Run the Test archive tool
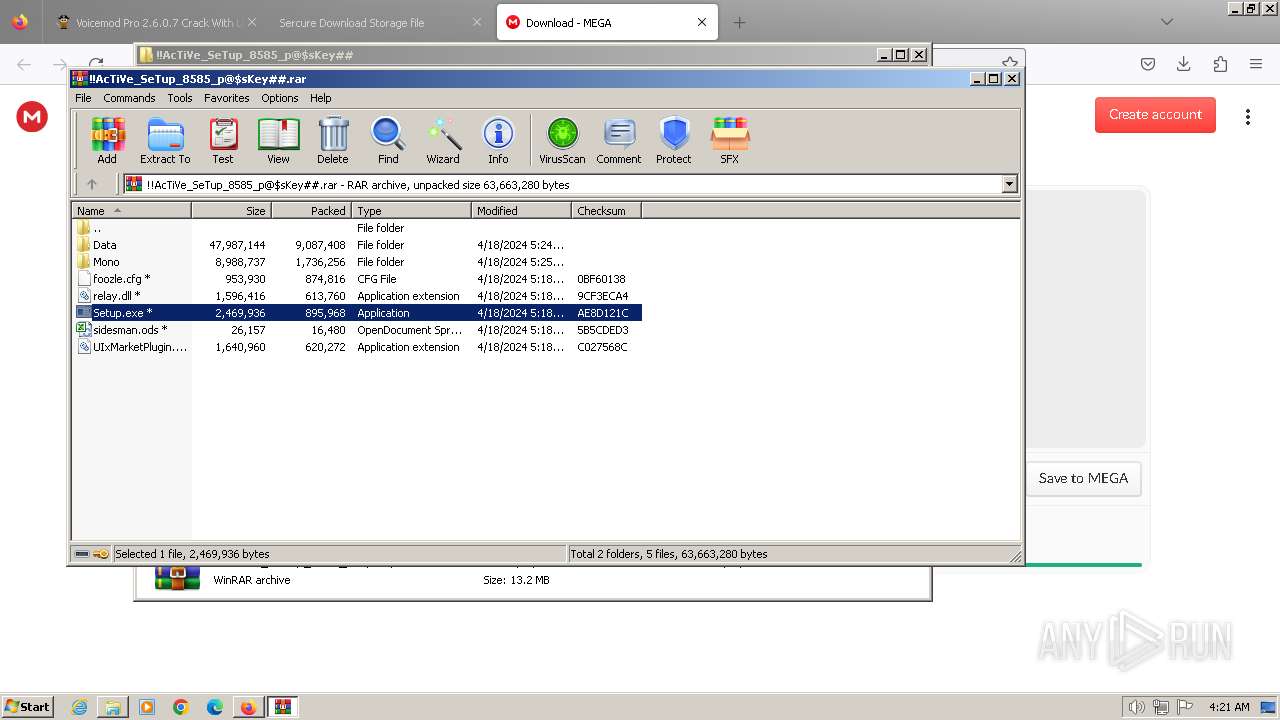Viewport: 1280px width, 720px height. (223, 140)
